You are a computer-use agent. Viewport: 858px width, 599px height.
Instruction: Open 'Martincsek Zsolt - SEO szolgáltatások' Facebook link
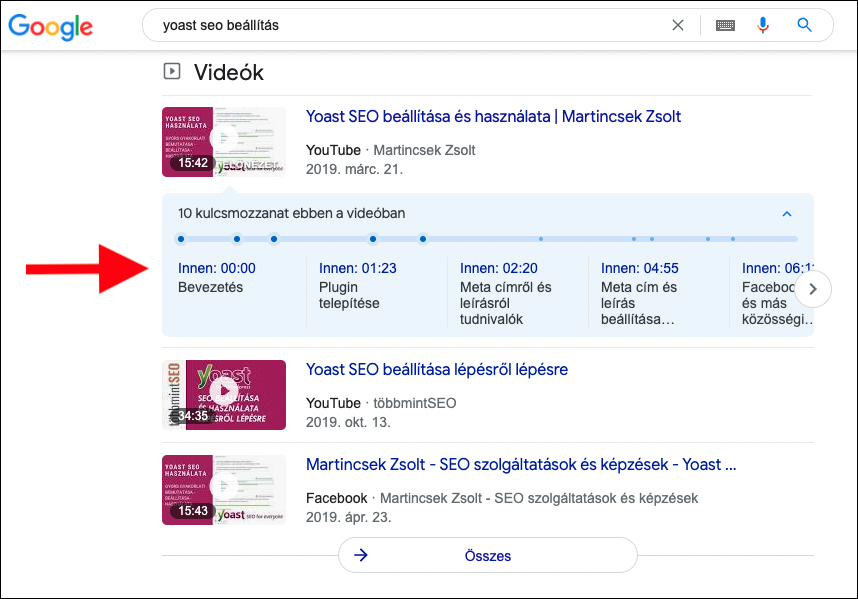pyautogui.click(x=521, y=465)
